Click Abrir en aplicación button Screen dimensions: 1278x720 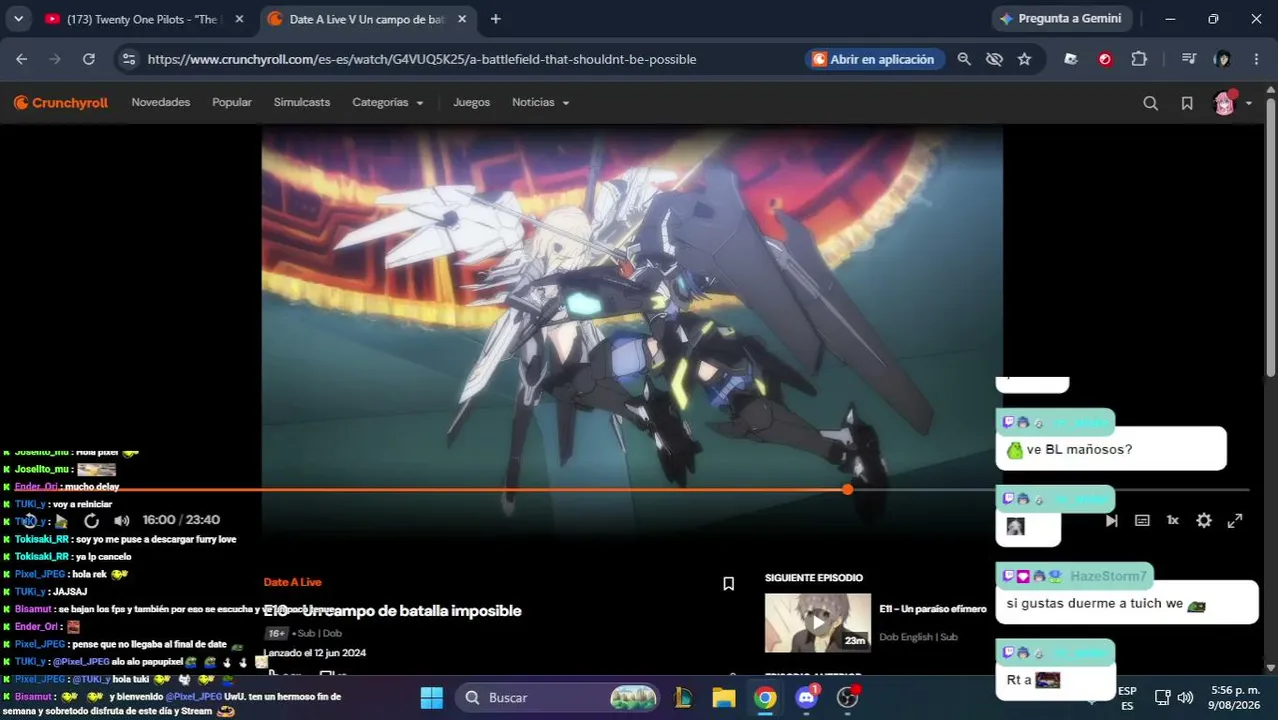(x=873, y=59)
